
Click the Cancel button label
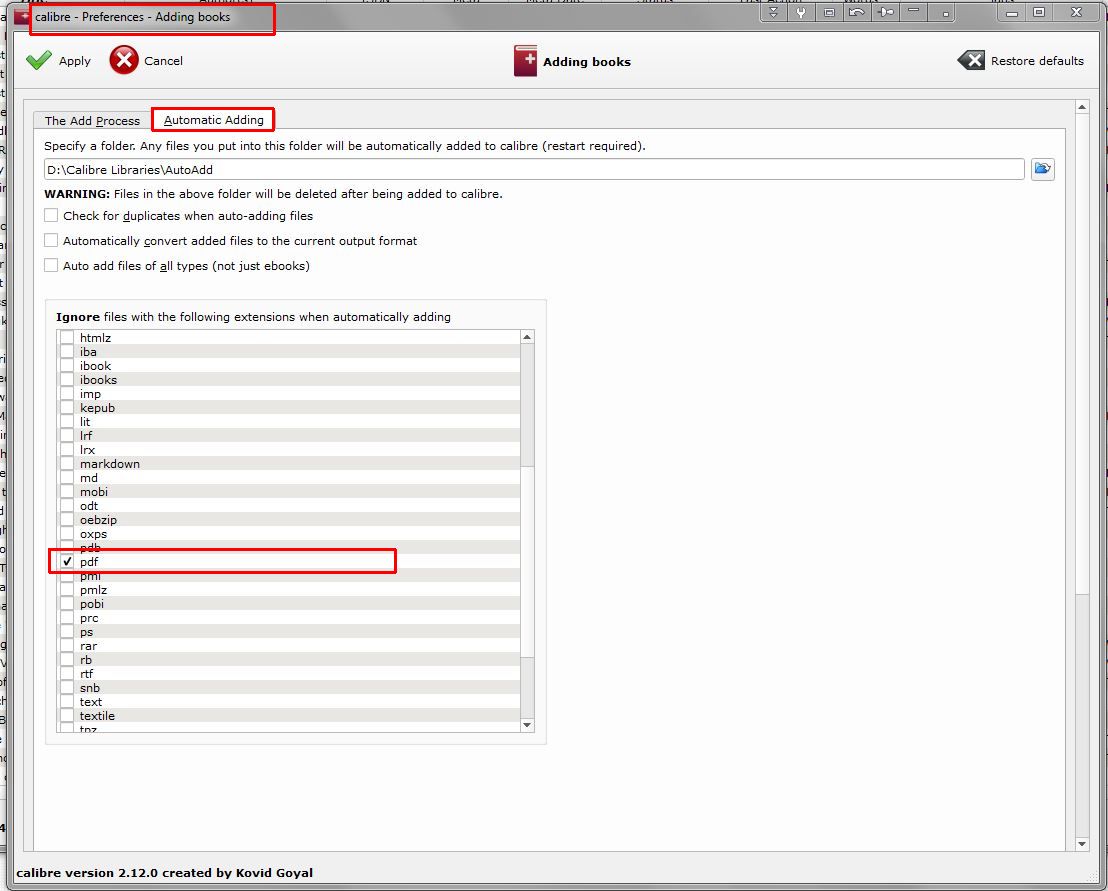coord(163,61)
